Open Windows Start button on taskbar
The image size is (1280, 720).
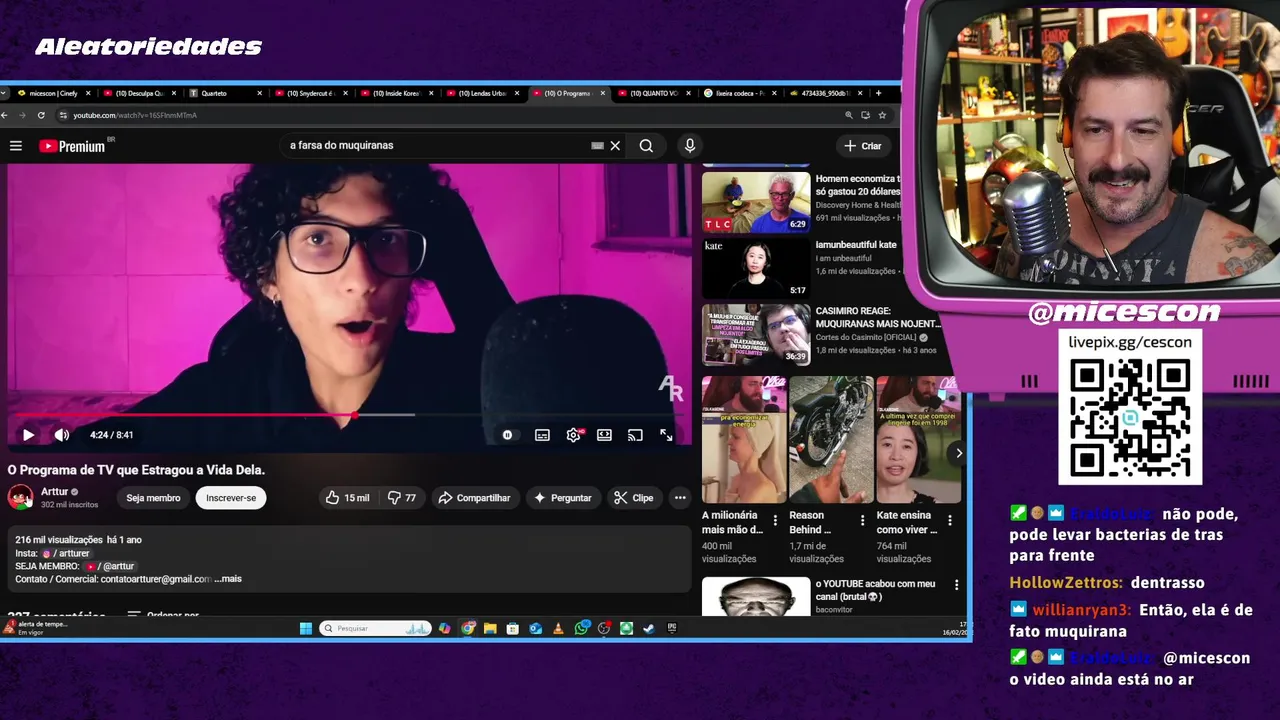[x=306, y=628]
